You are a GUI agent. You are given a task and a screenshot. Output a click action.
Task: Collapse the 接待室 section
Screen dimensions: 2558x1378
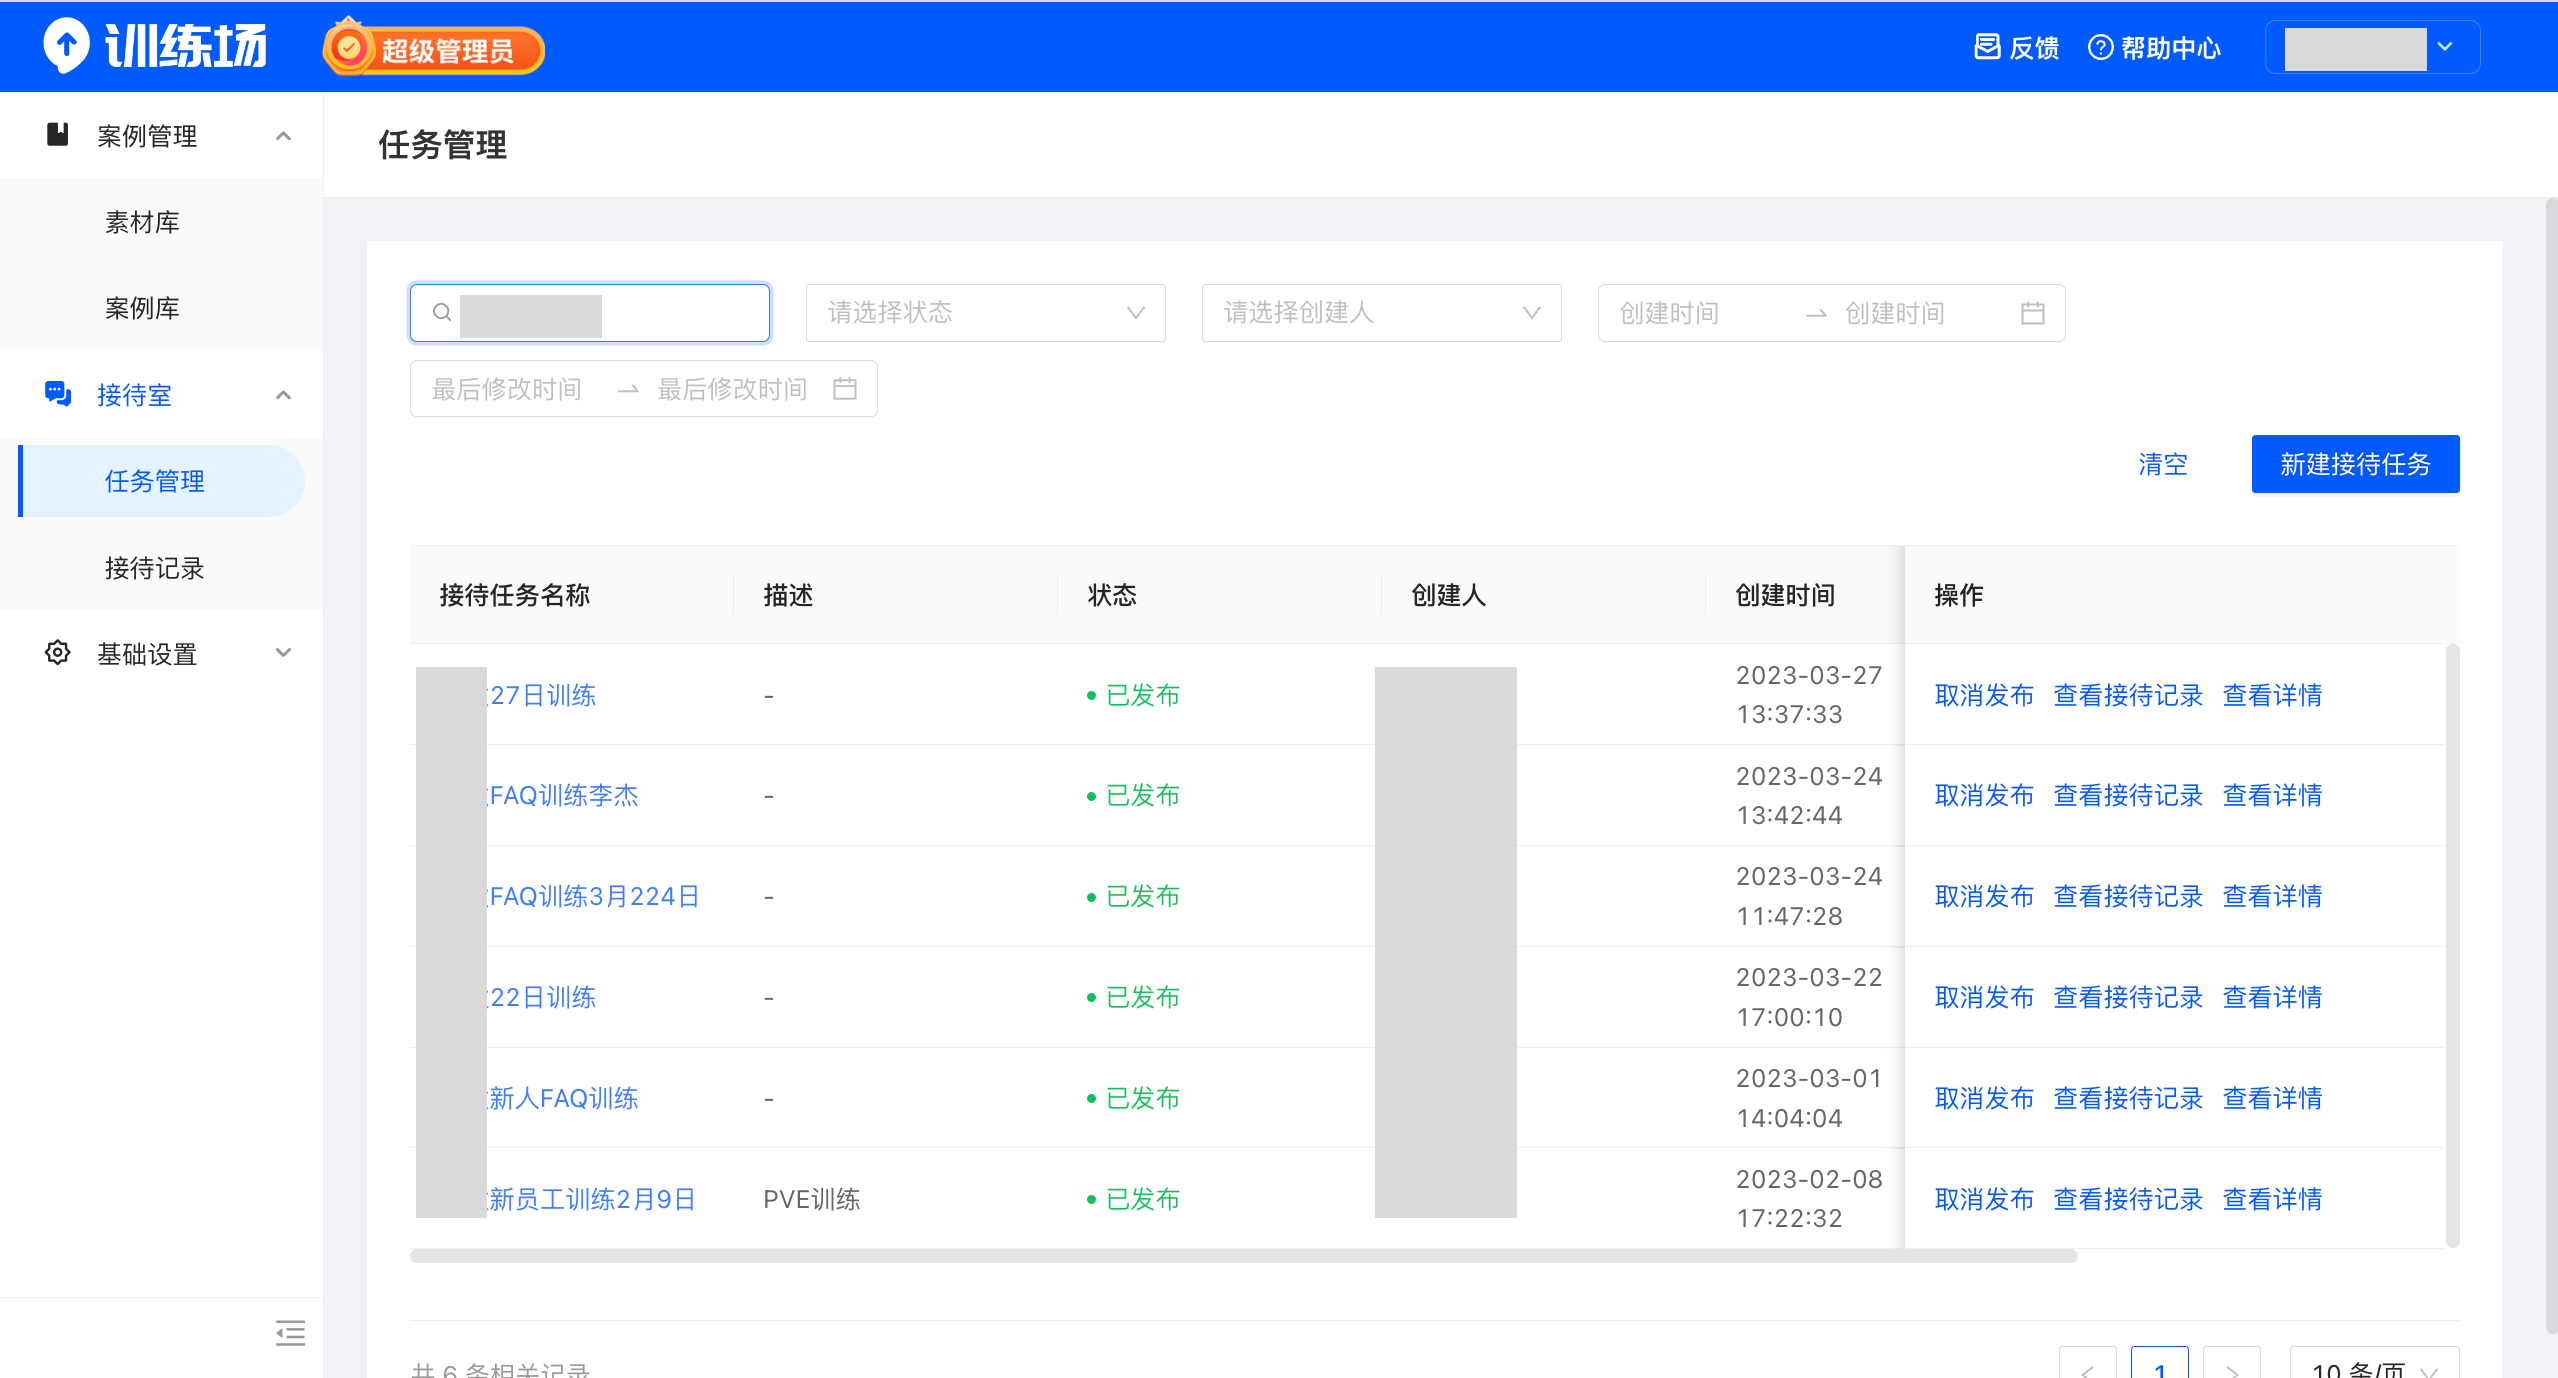[283, 395]
